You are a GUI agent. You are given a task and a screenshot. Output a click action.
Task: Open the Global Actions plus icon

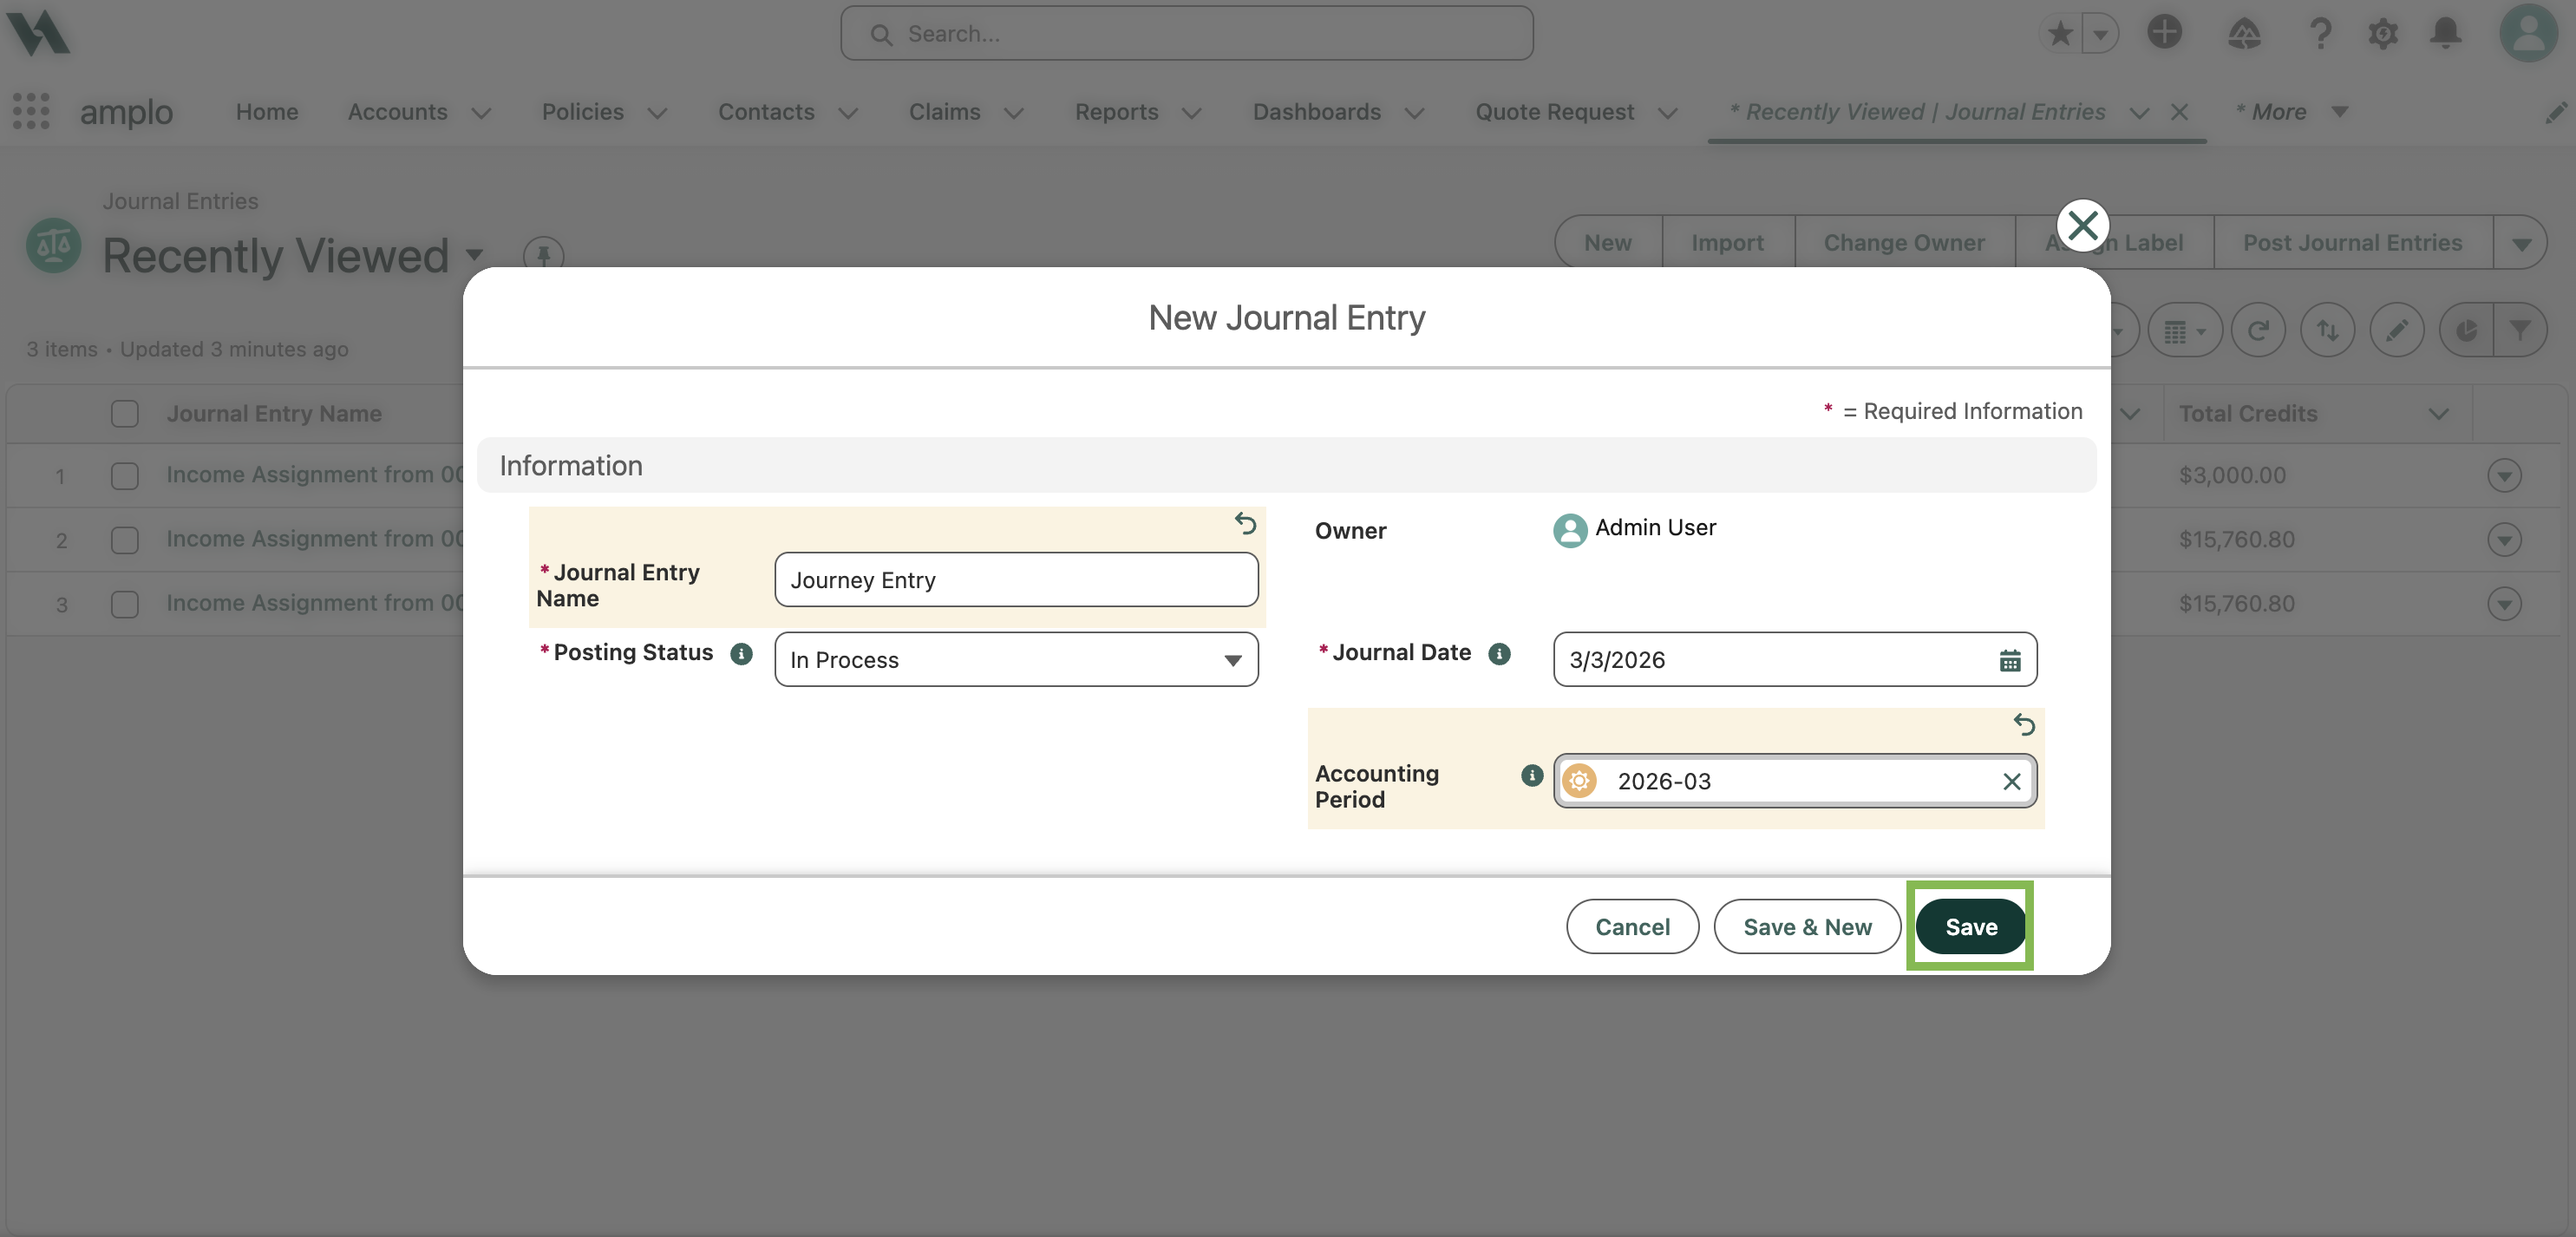(x=2164, y=32)
